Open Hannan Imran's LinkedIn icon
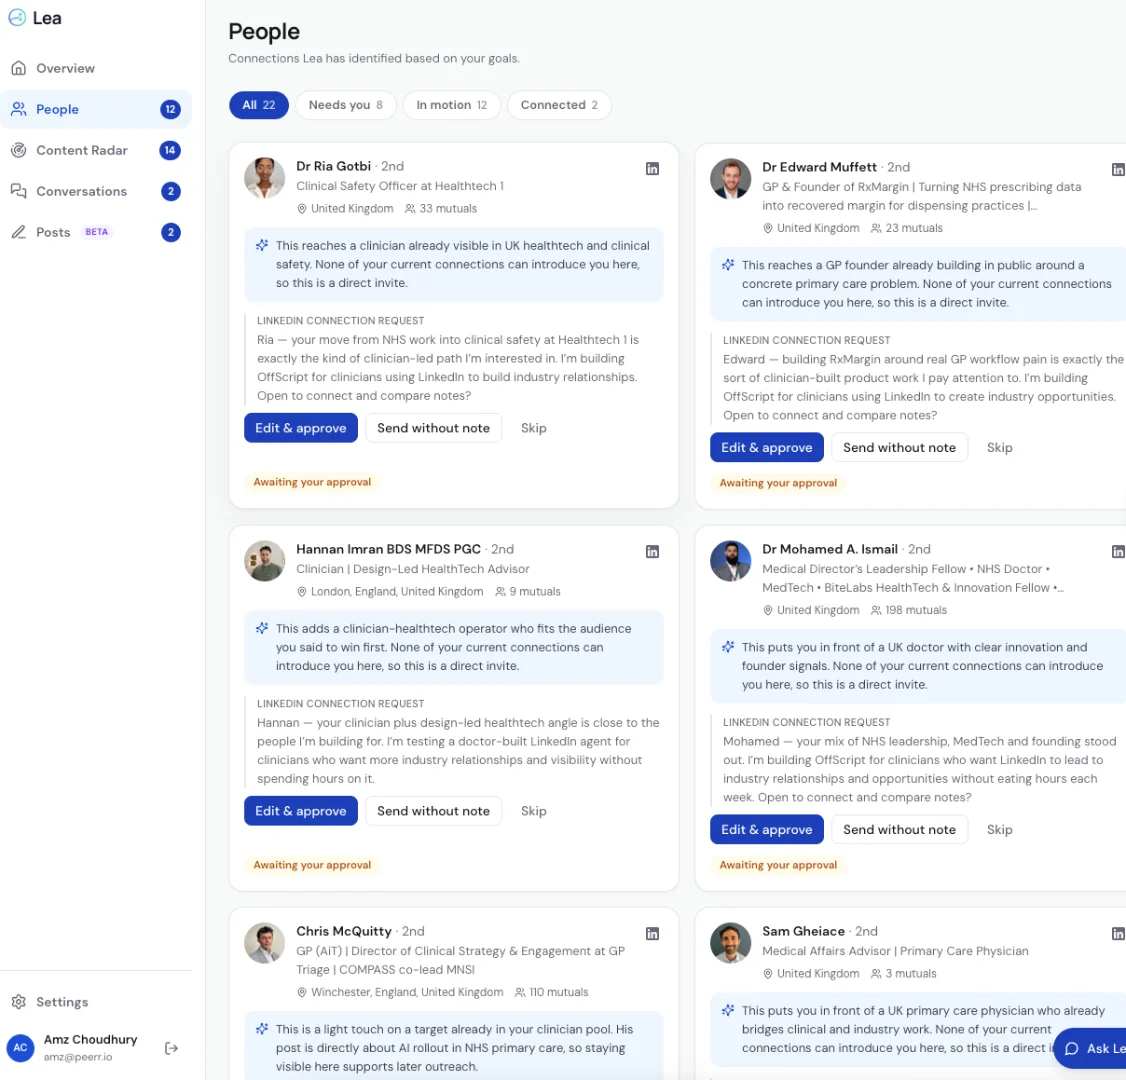Screen dimensions: 1126x1080 pos(652,551)
